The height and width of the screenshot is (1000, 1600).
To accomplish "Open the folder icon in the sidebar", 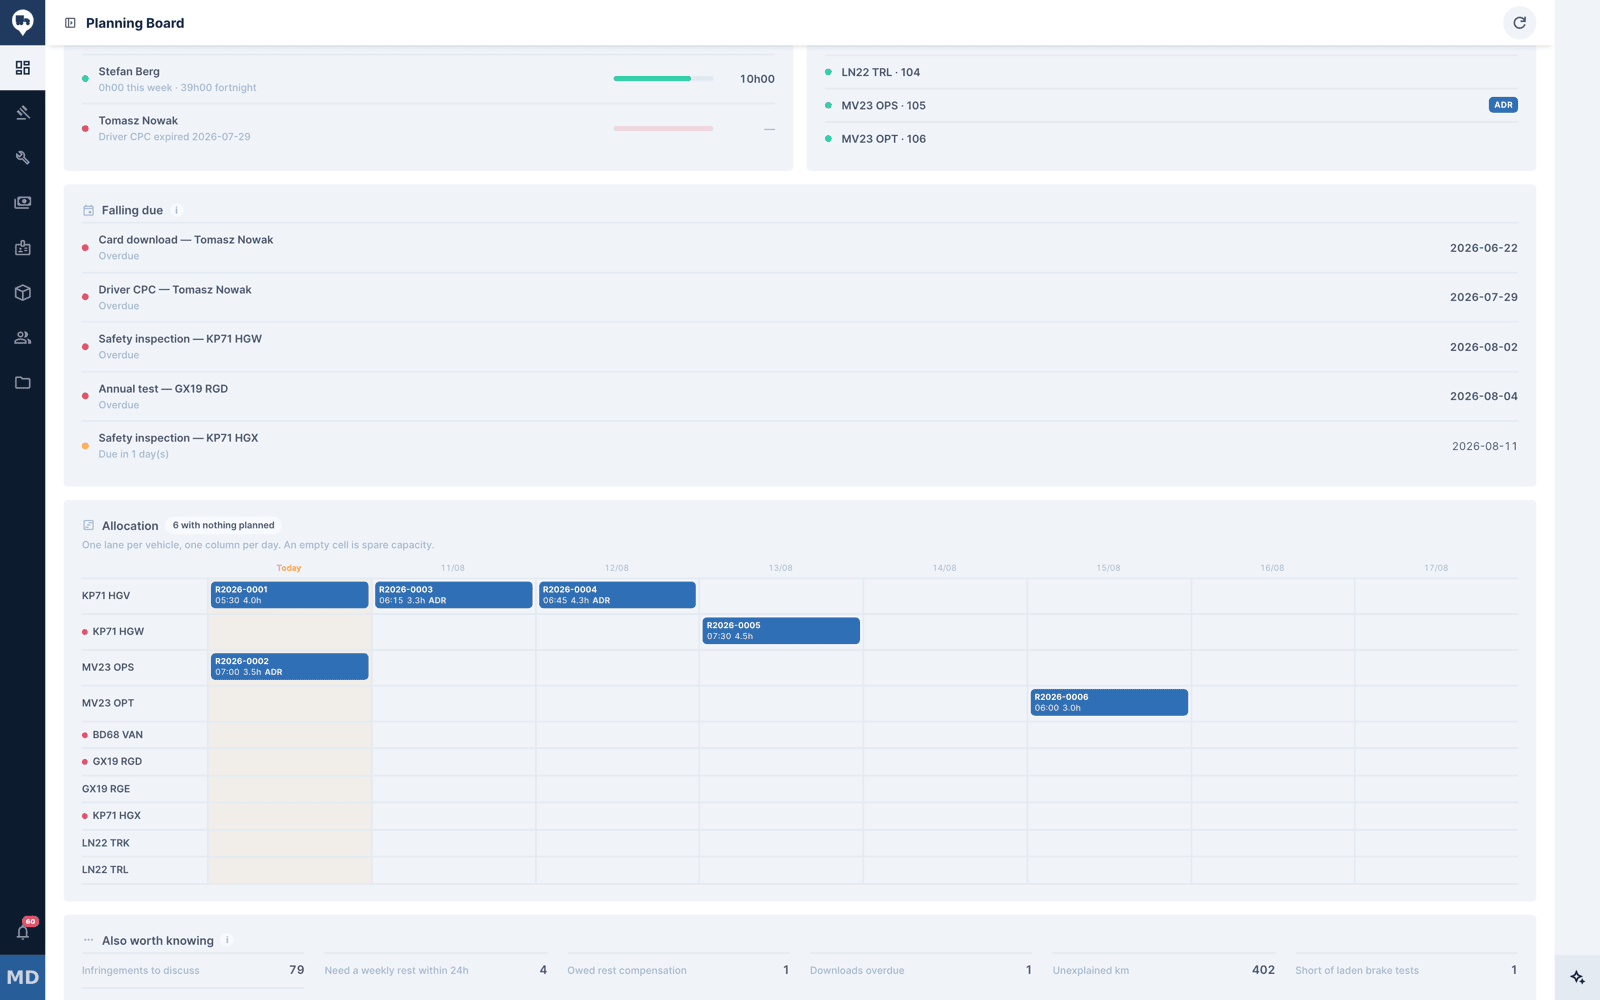I will point(22,383).
